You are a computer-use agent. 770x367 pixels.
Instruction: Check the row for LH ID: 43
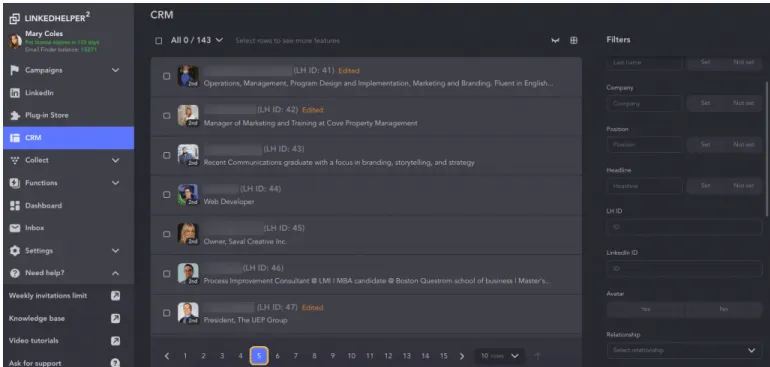point(166,155)
